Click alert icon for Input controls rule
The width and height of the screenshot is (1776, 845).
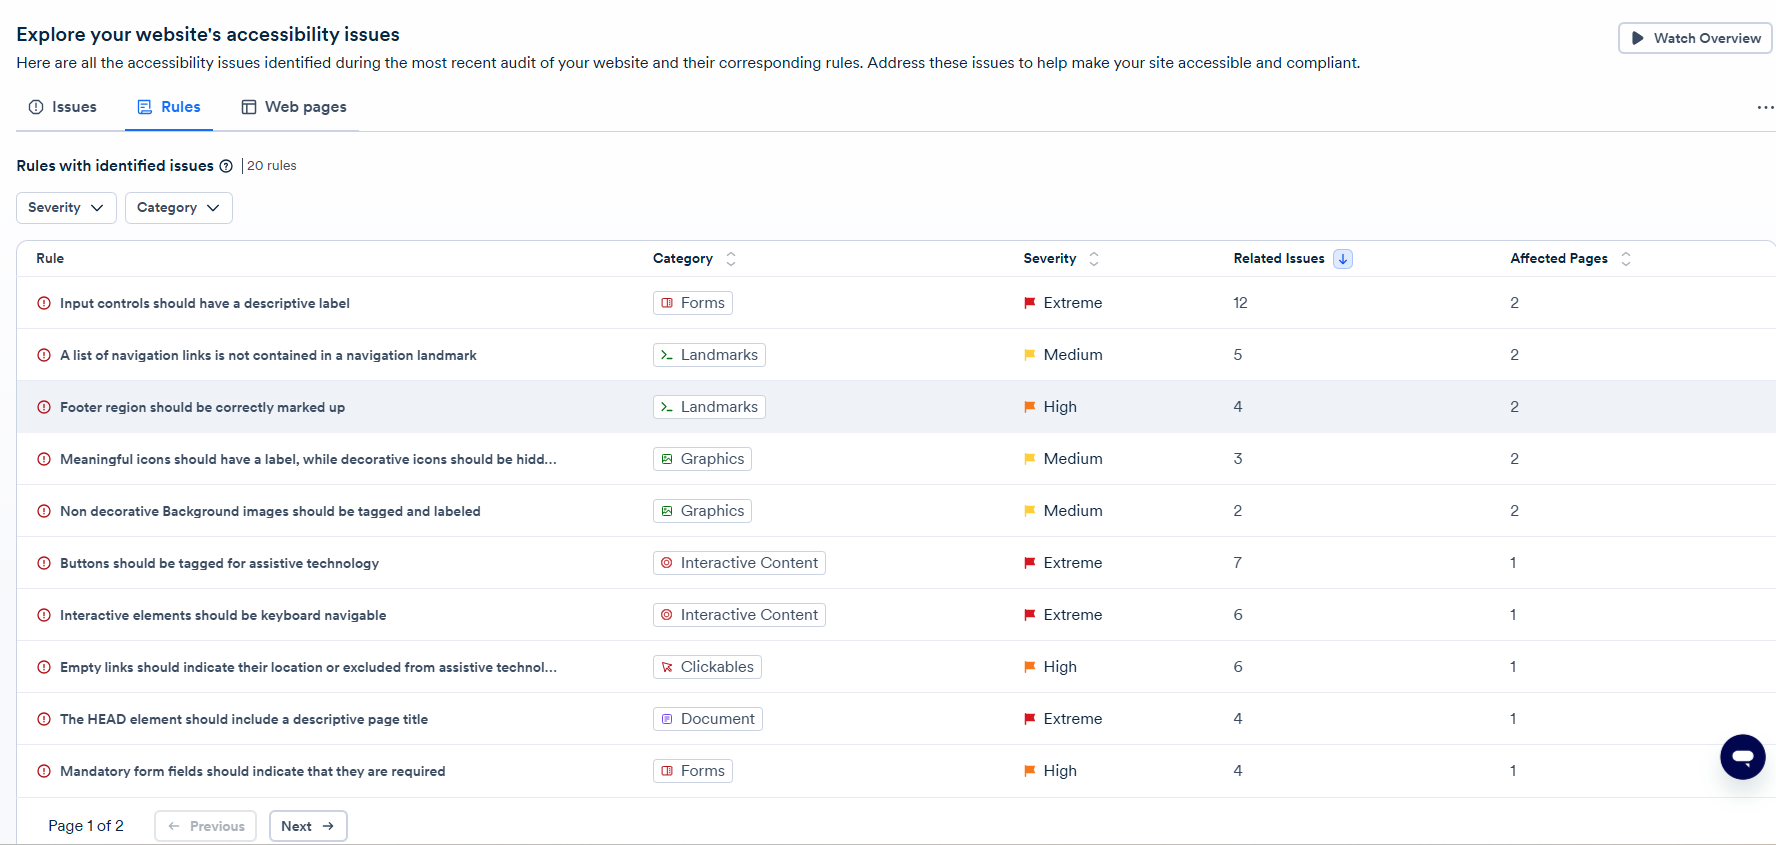point(44,303)
